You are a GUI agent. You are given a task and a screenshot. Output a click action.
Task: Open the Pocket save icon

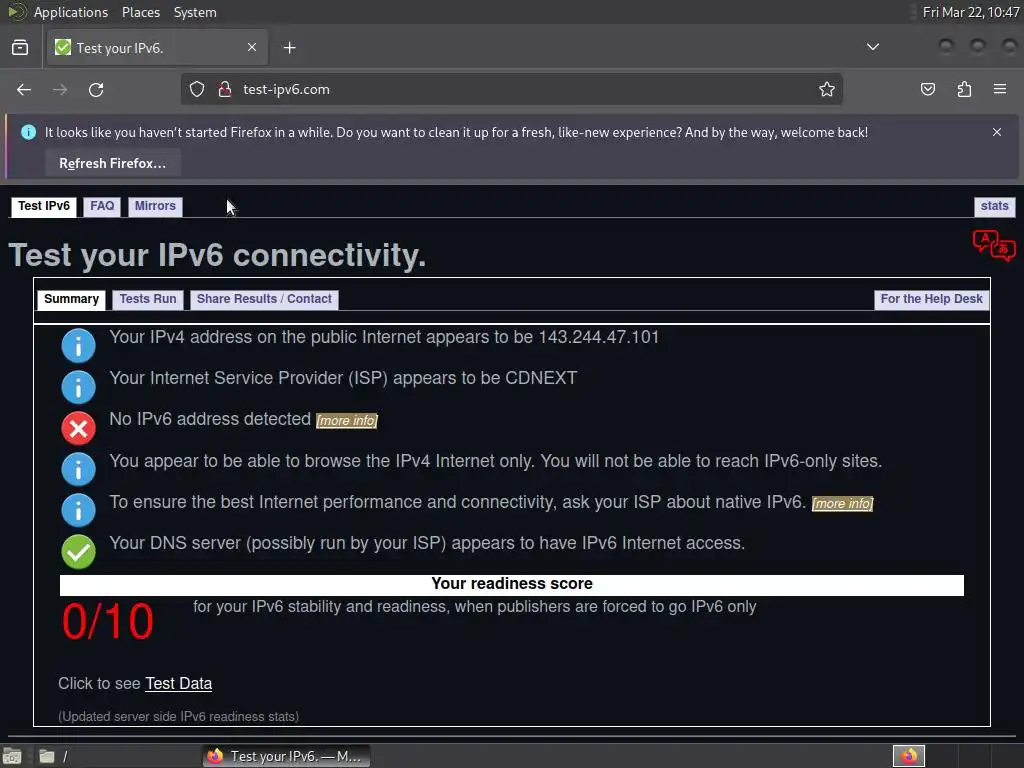pos(927,89)
